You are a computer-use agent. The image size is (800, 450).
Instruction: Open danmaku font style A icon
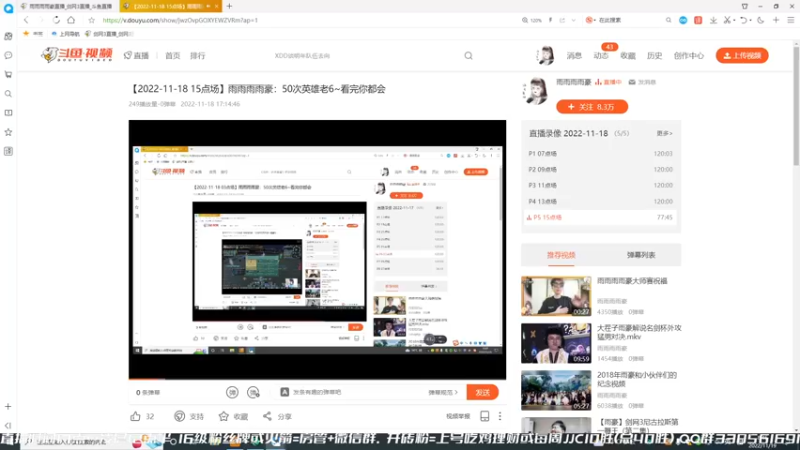(x=285, y=392)
